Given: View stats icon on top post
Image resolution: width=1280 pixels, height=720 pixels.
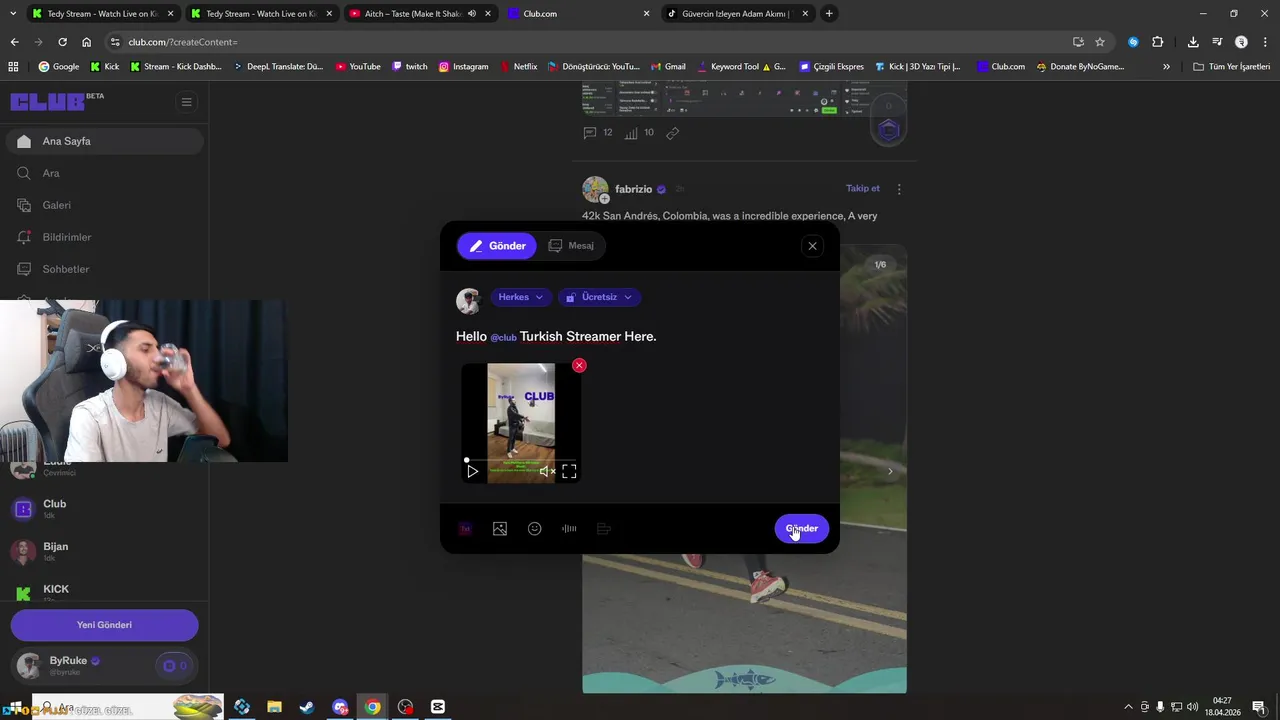Looking at the screenshot, I should 639,132.
